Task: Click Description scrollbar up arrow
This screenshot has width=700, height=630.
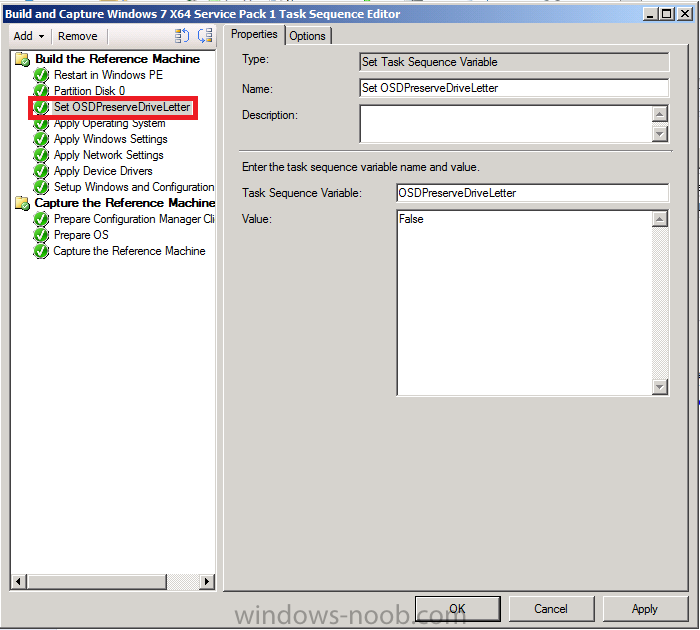Action: 660,113
